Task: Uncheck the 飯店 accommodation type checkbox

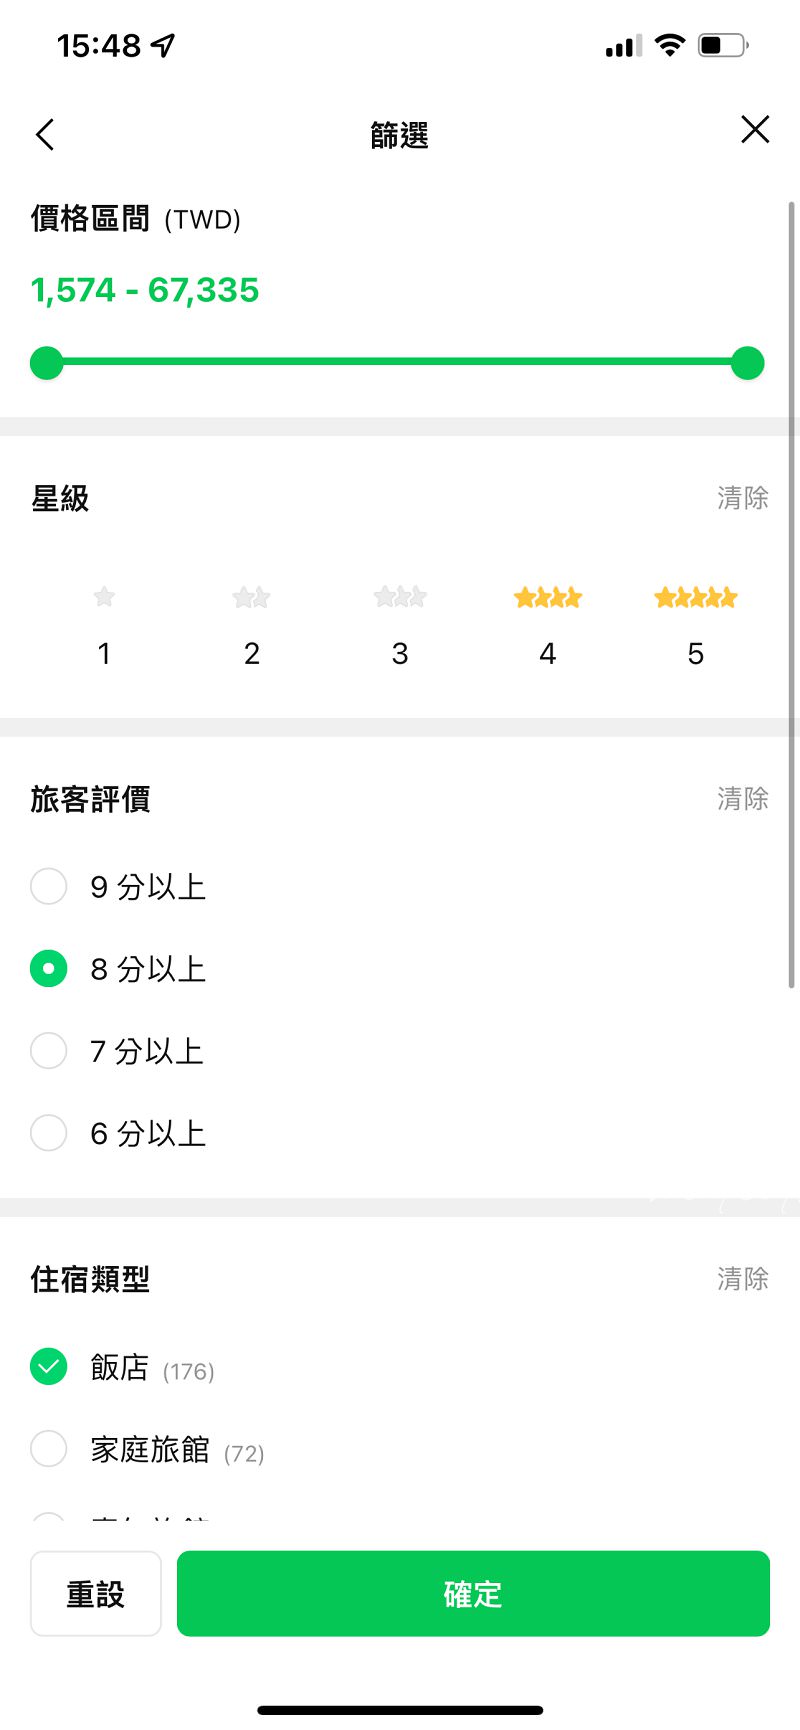Action: [48, 1366]
